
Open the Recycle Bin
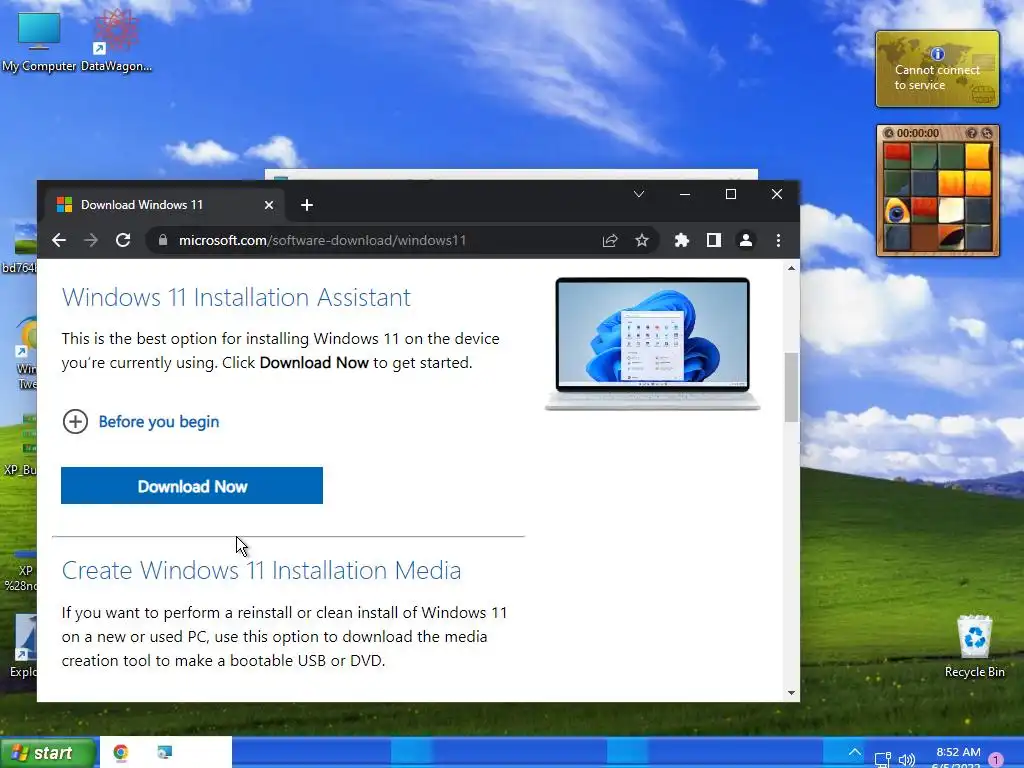(974, 647)
